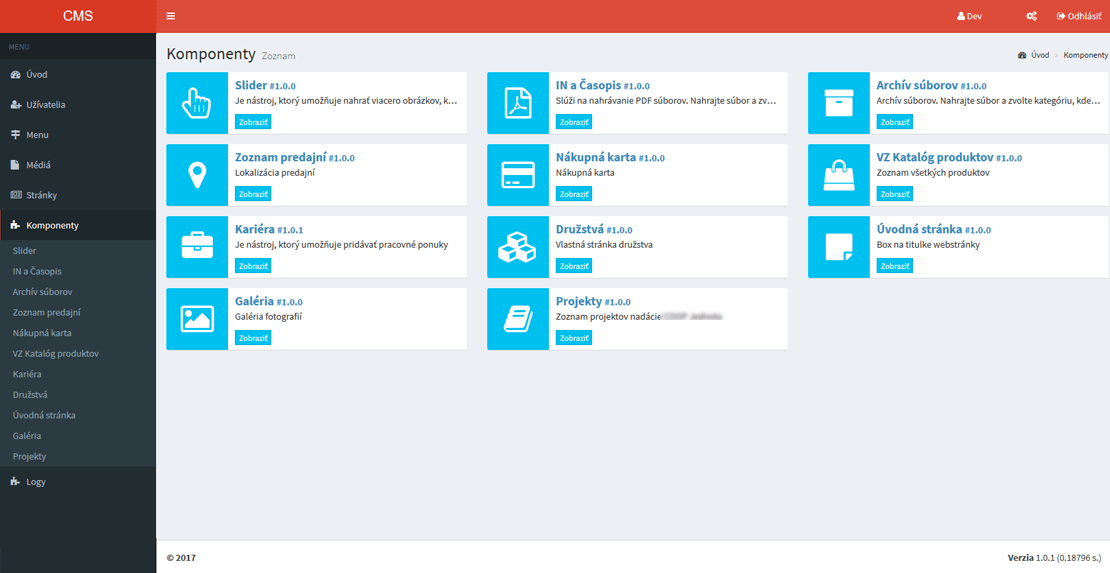1110x573 pixels.
Task: Click the CMS logo
Action: [78, 16]
